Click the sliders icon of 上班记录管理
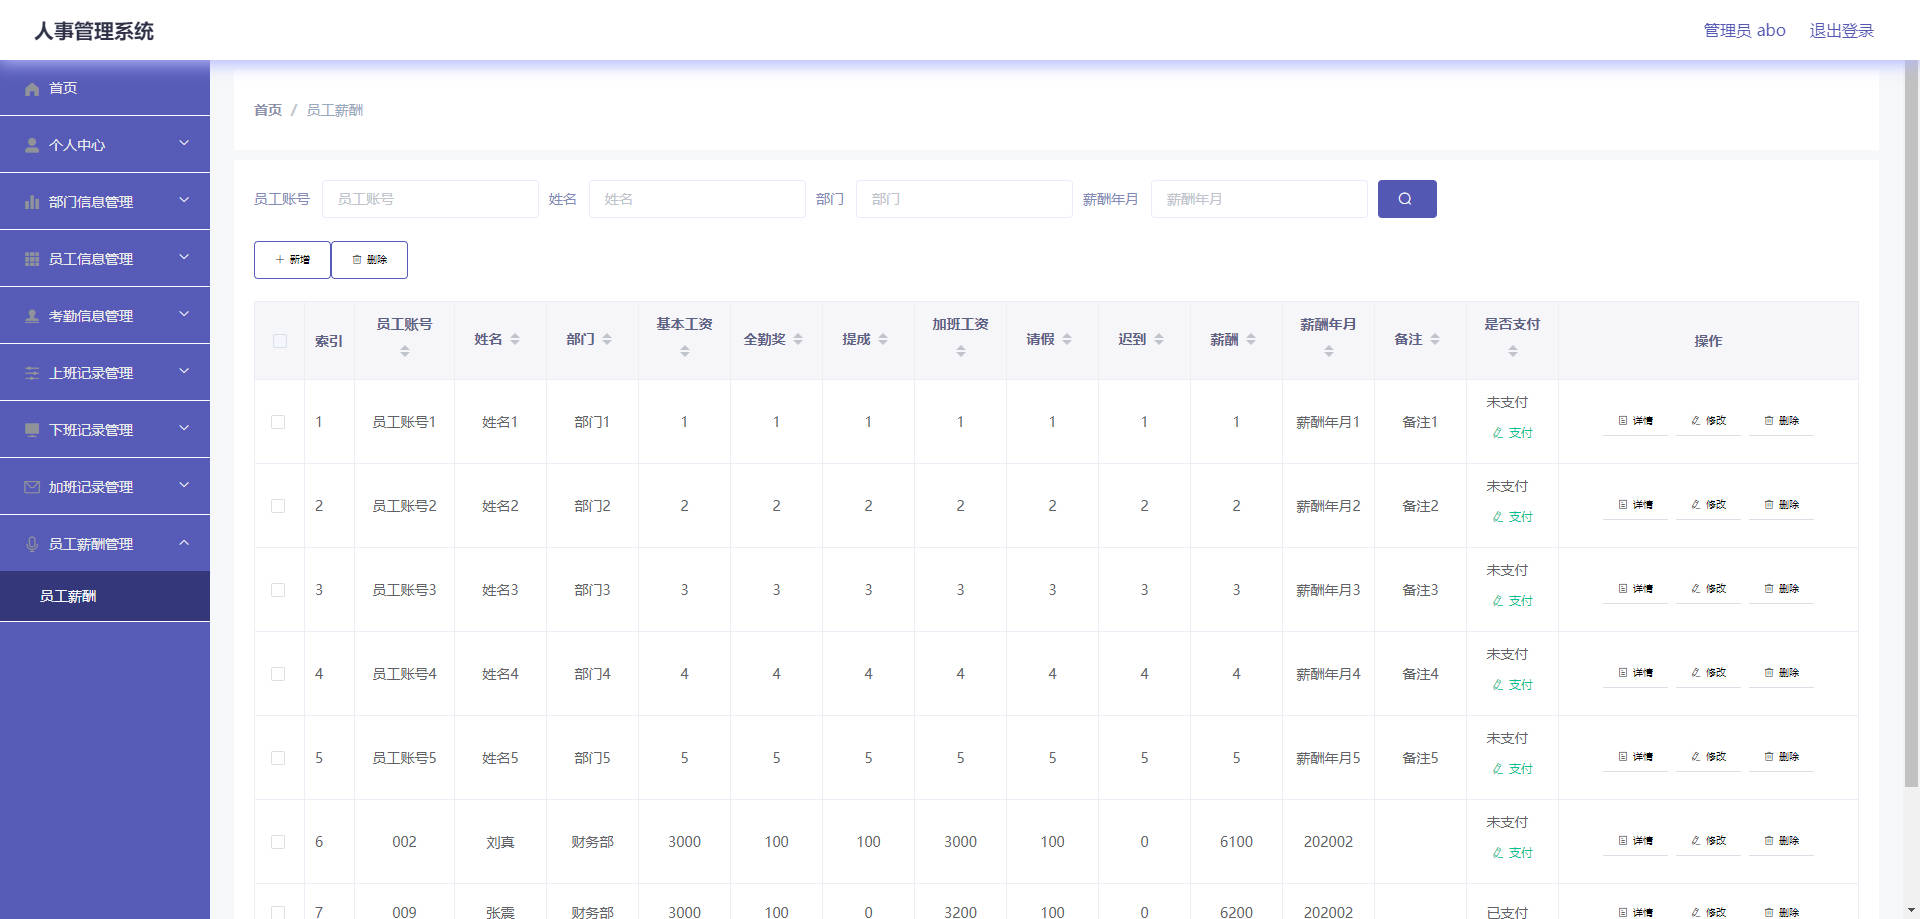 (32, 373)
